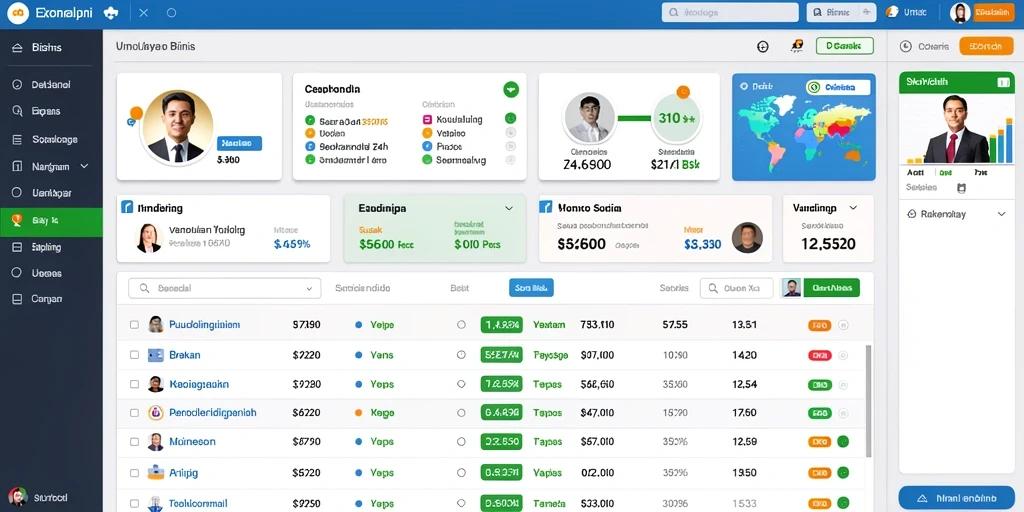Click the trophy icon in the highlighted green sidebar item
Image resolution: width=1024 pixels, height=512 pixels.
tap(17, 221)
